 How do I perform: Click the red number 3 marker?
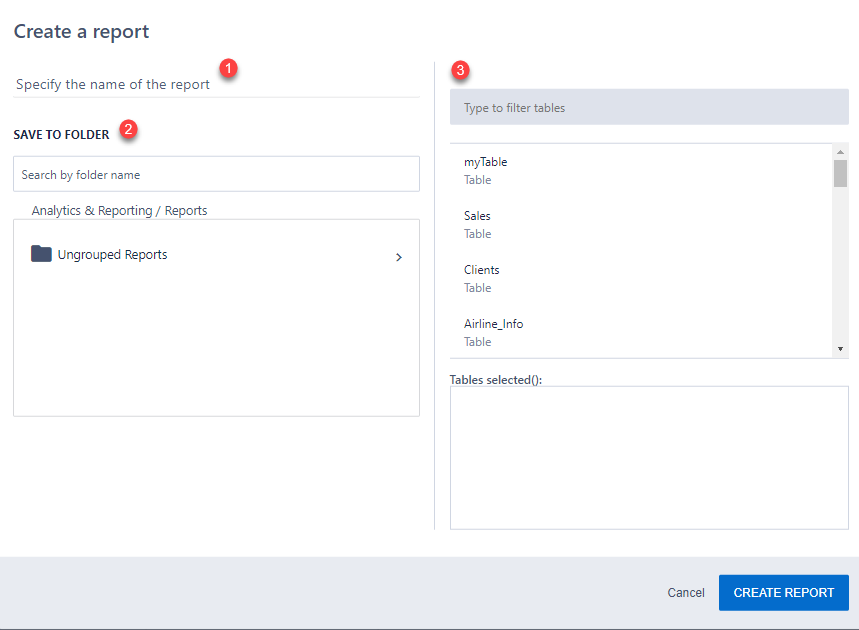(460, 70)
